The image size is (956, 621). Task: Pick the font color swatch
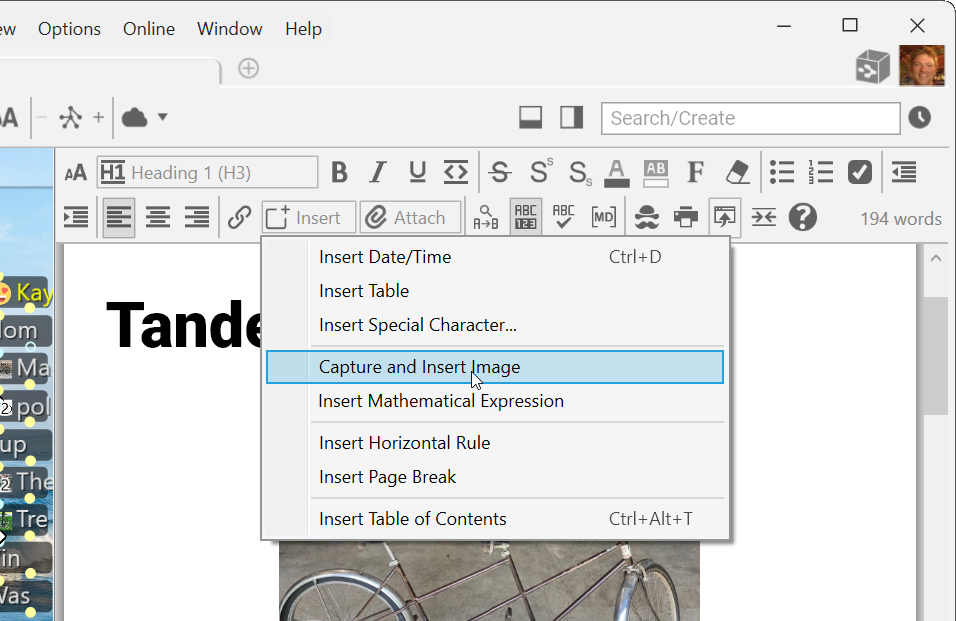click(617, 172)
